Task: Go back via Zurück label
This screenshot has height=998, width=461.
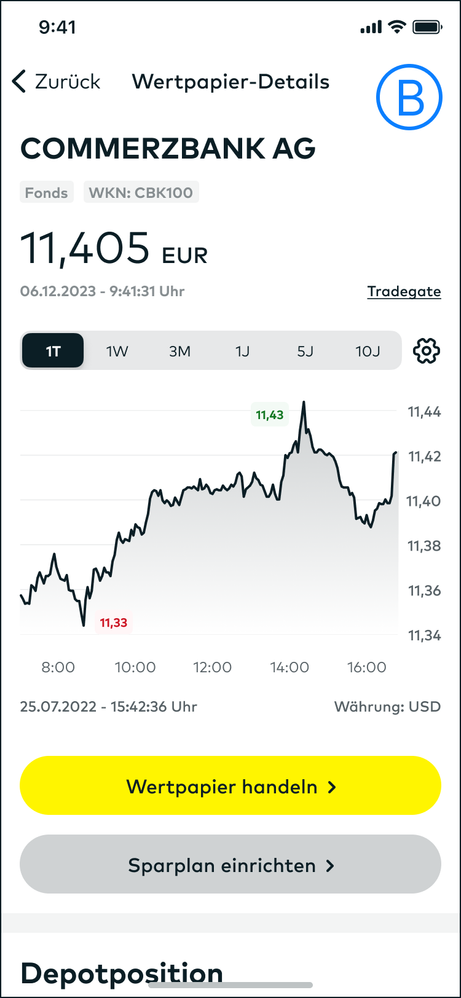Action: tap(67, 82)
